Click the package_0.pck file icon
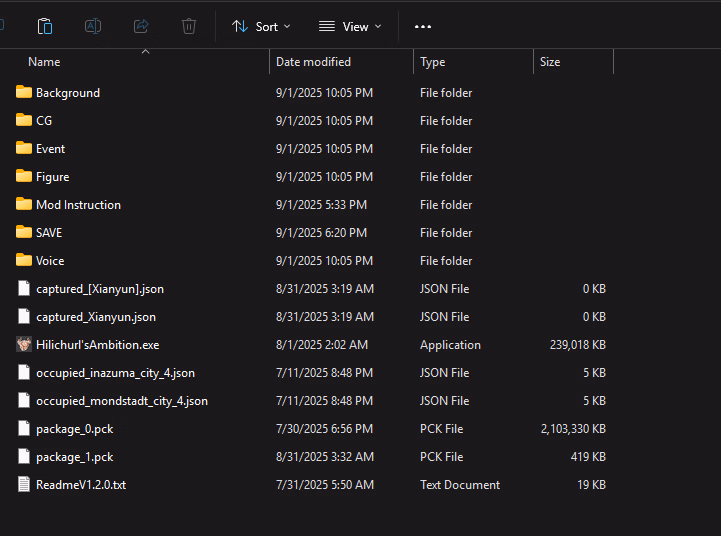The image size is (721, 536). pyautogui.click(x=25, y=429)
